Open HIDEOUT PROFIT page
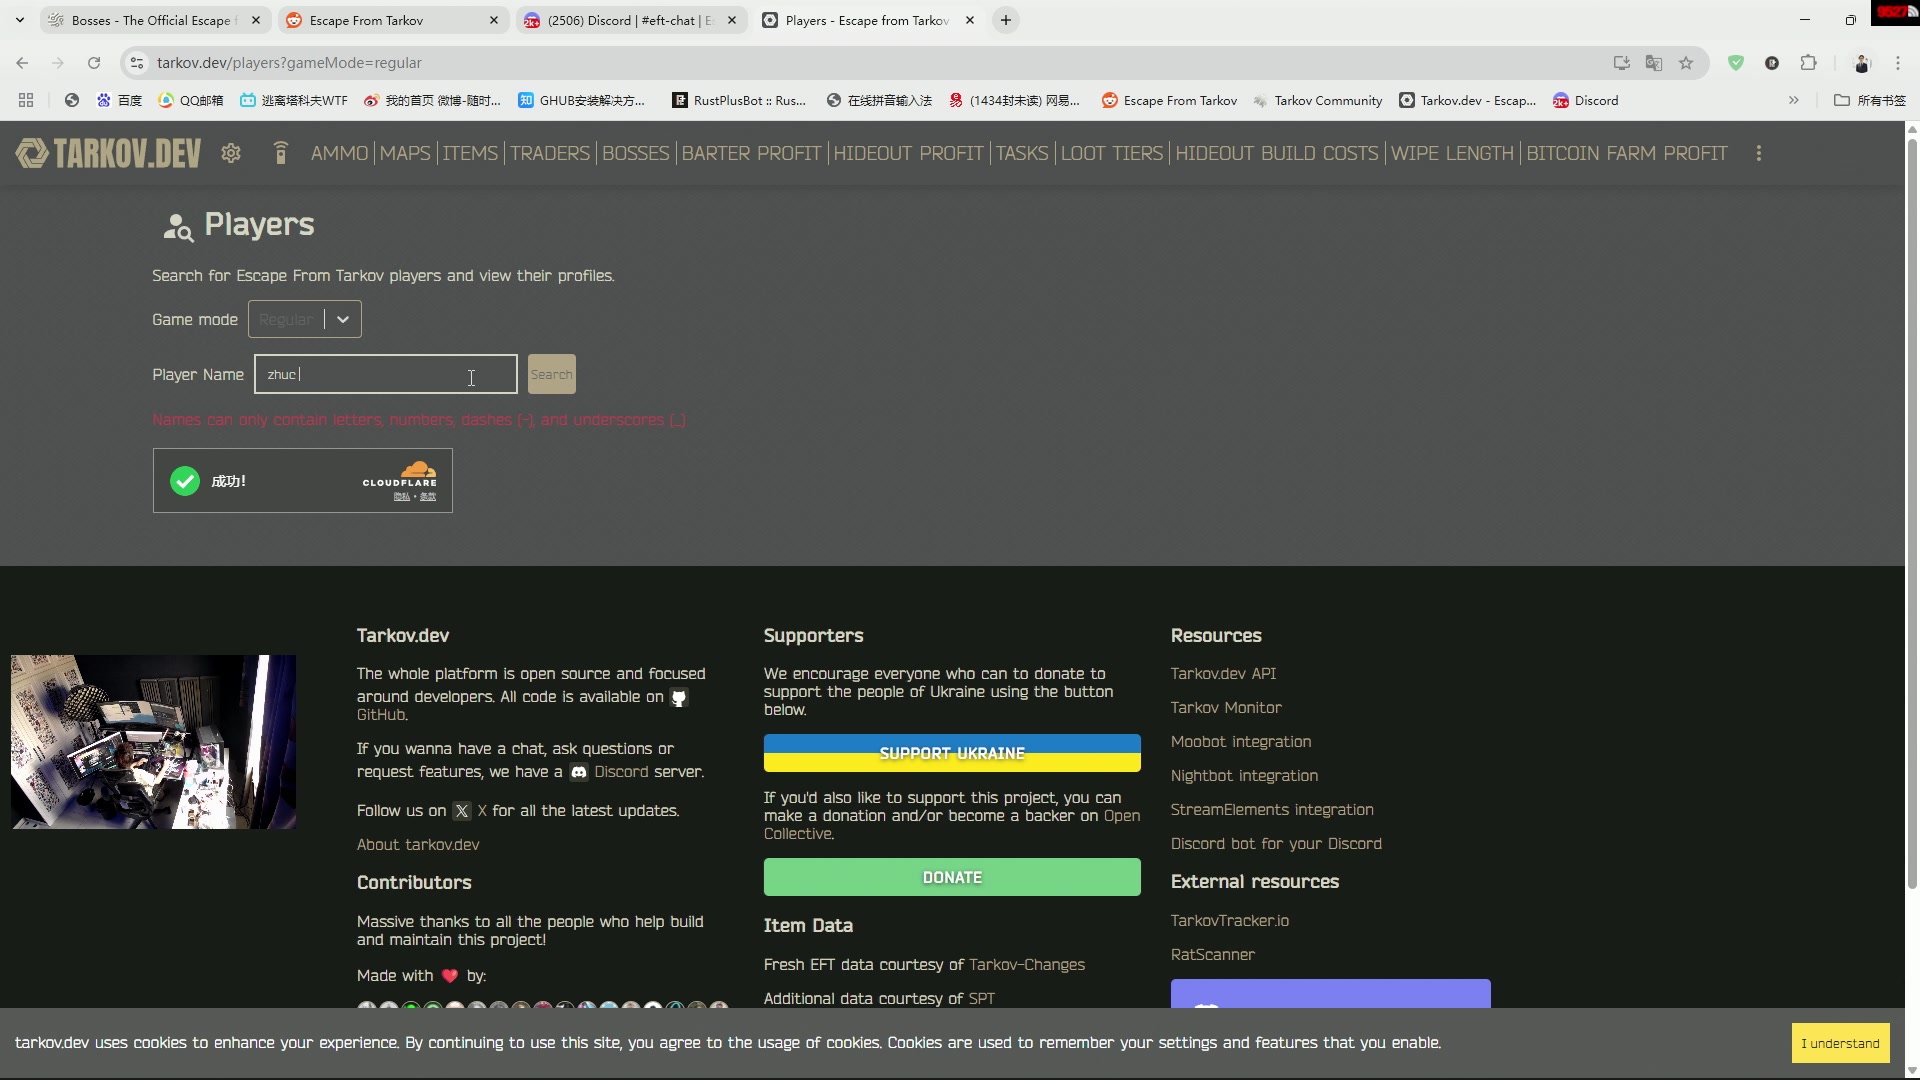 point(909,153)
